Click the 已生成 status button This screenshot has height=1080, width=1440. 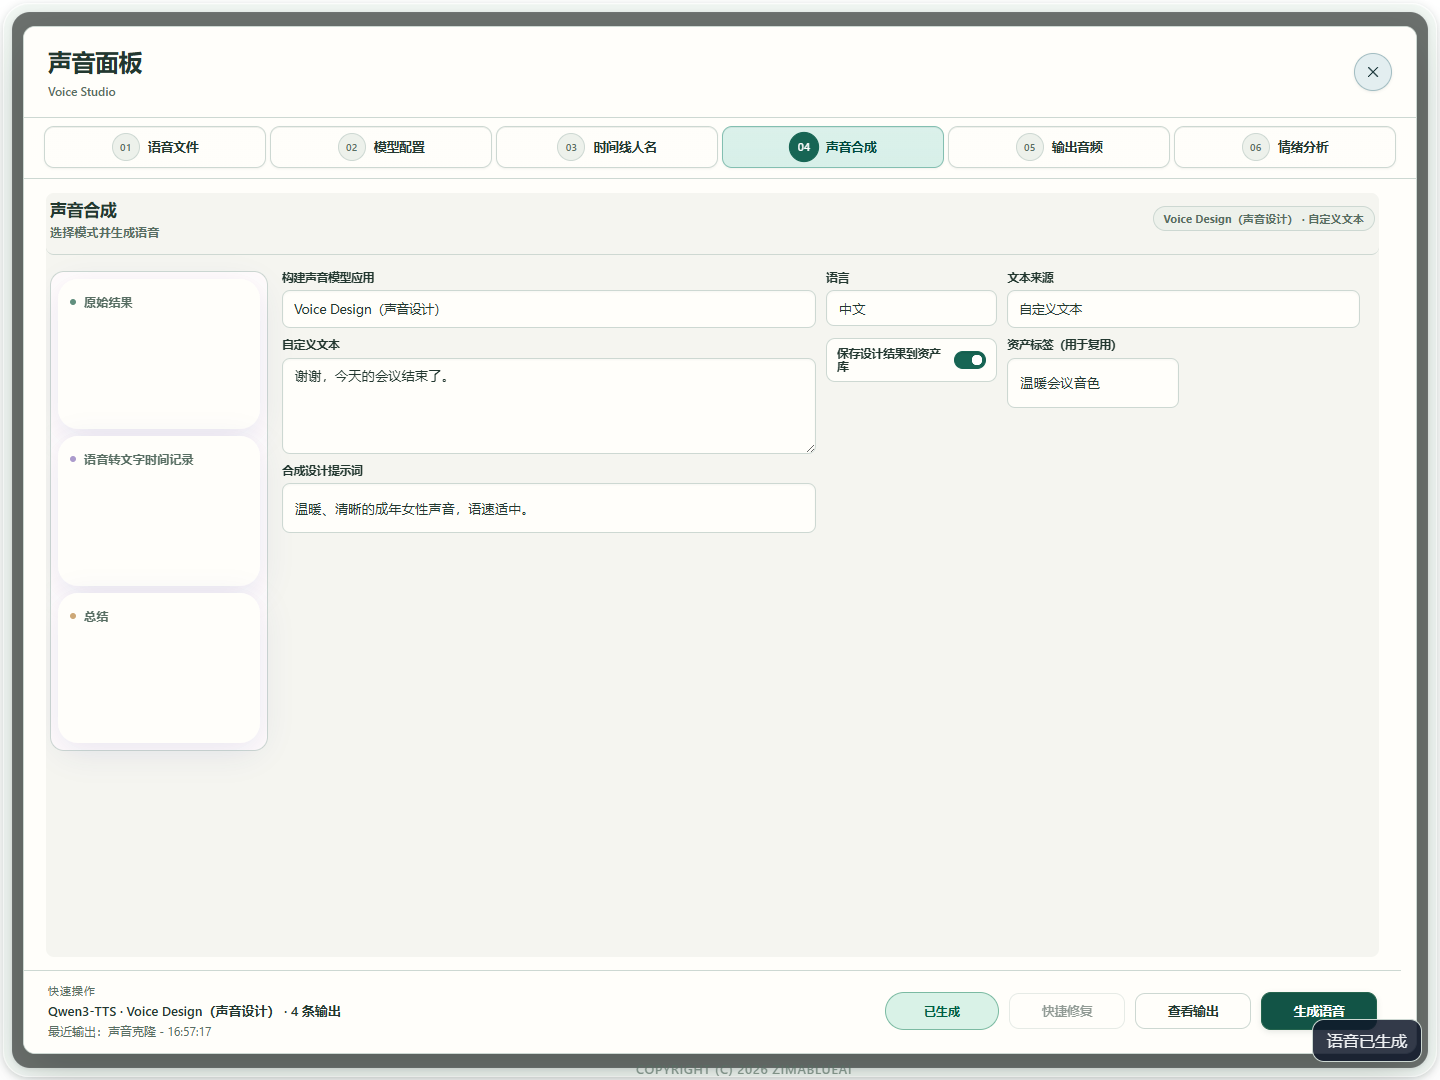[942, 1011]
